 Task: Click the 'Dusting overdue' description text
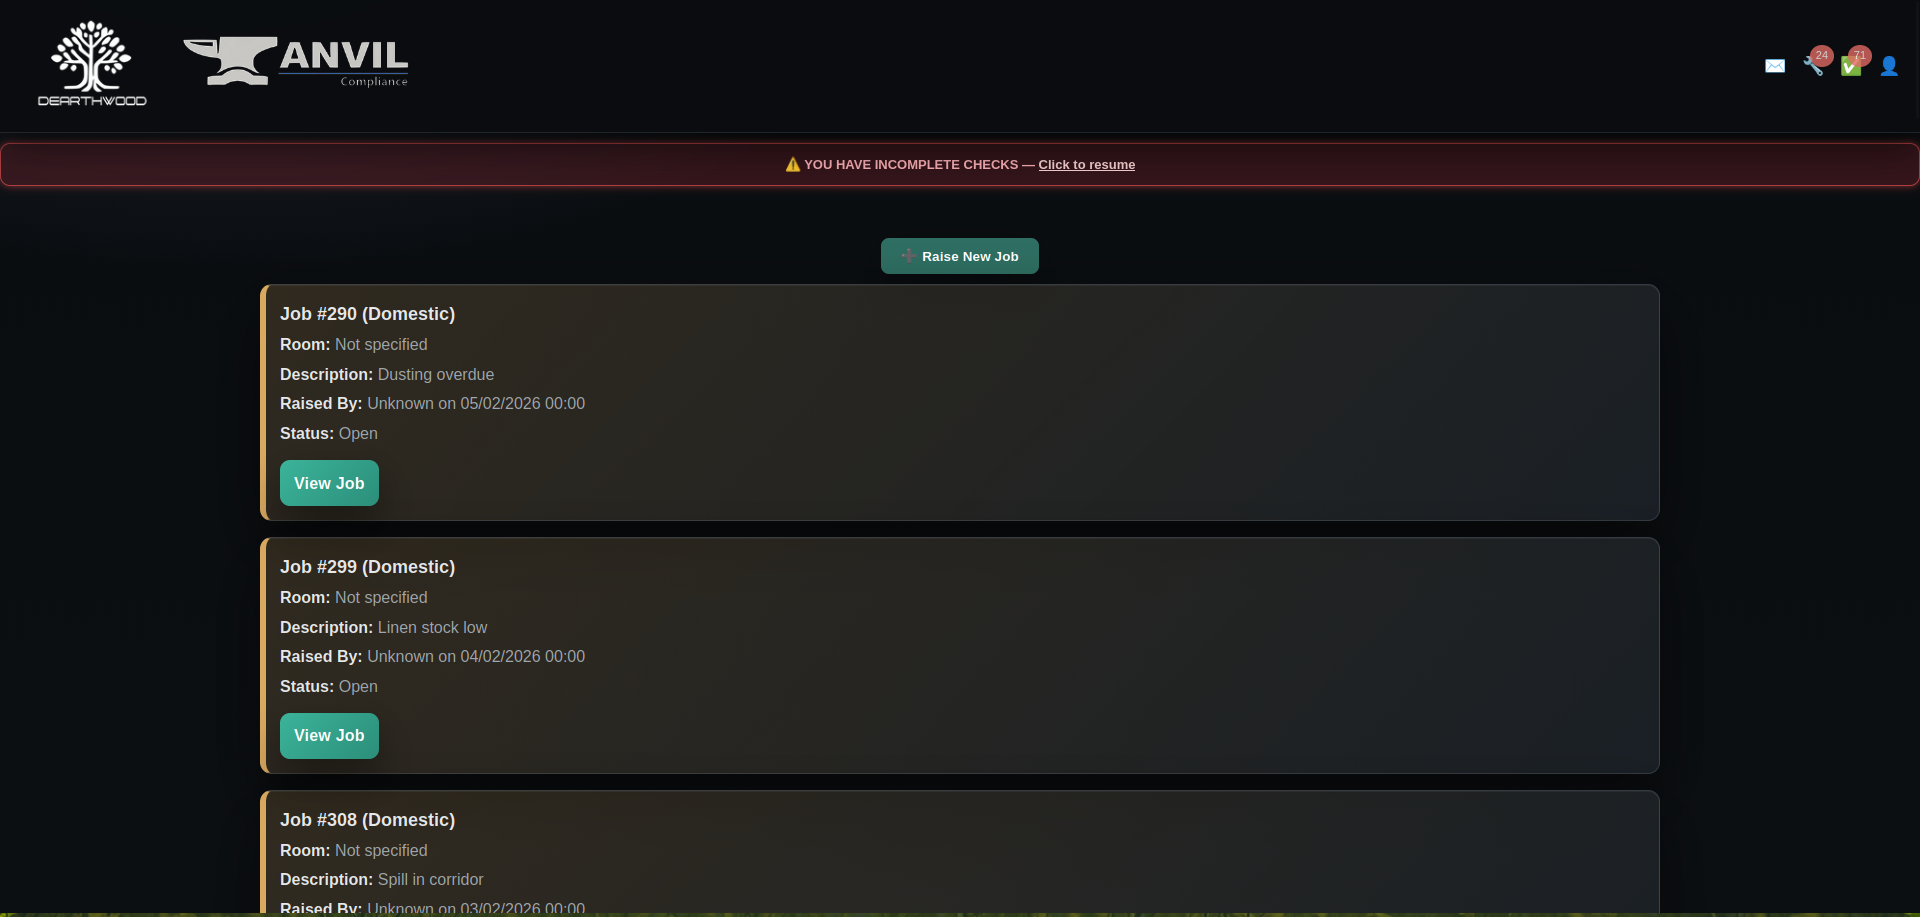436,374
